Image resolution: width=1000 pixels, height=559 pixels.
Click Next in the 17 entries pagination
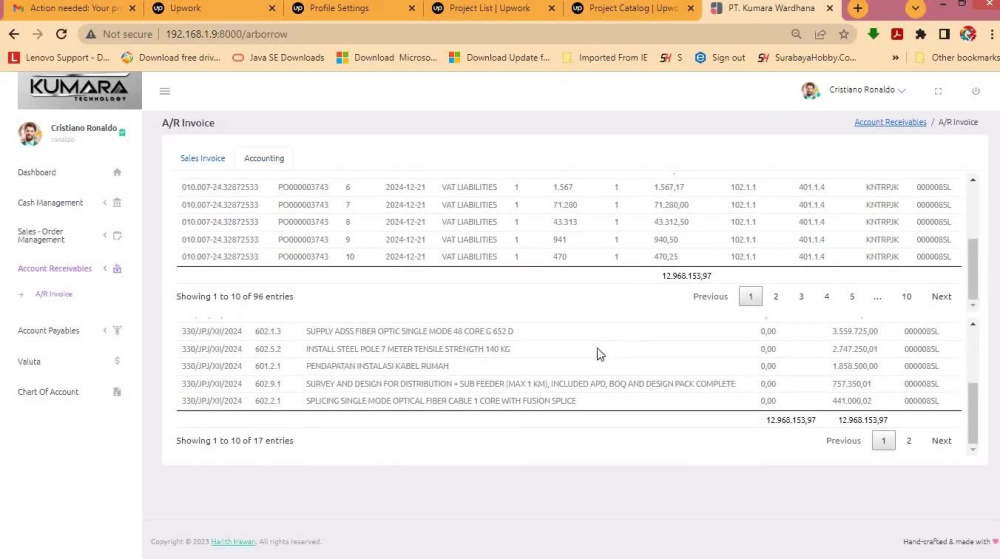click(x=941, y=440)
